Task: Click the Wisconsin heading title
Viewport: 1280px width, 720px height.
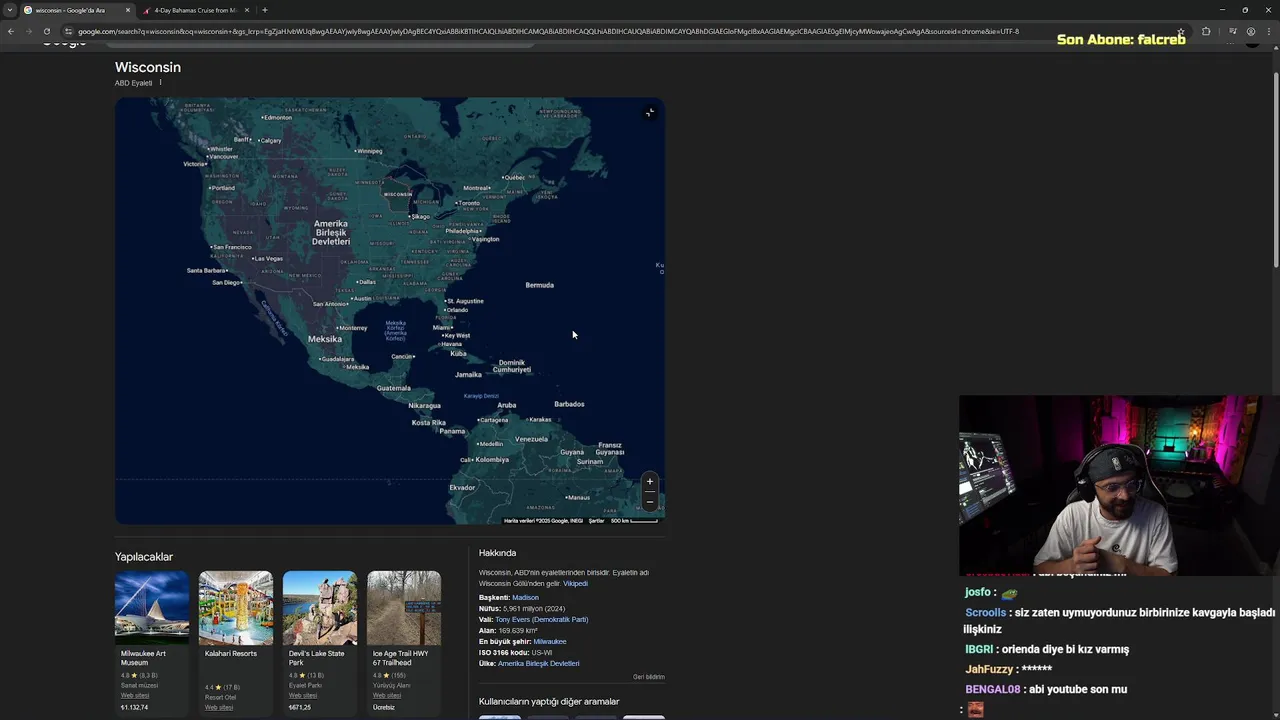Action: pyautogui.click(x=148, y=67)
